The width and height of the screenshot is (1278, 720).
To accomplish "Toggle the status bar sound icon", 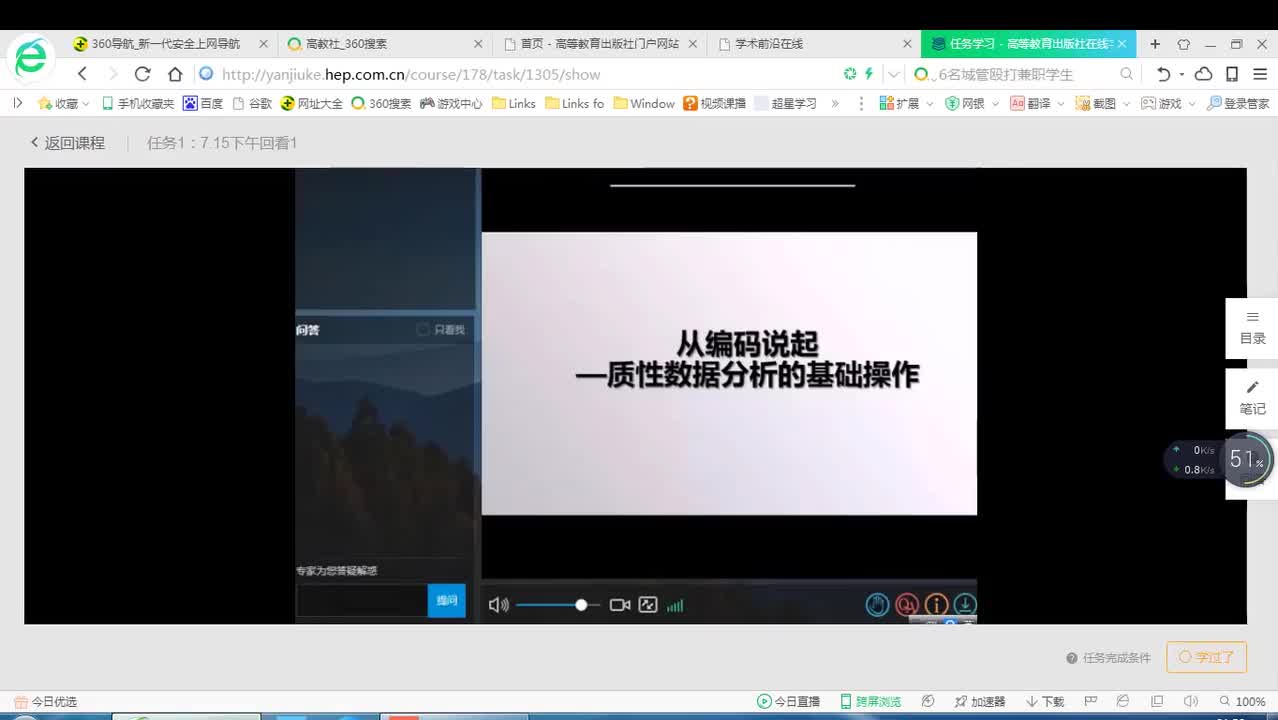I will (1190, 702).
